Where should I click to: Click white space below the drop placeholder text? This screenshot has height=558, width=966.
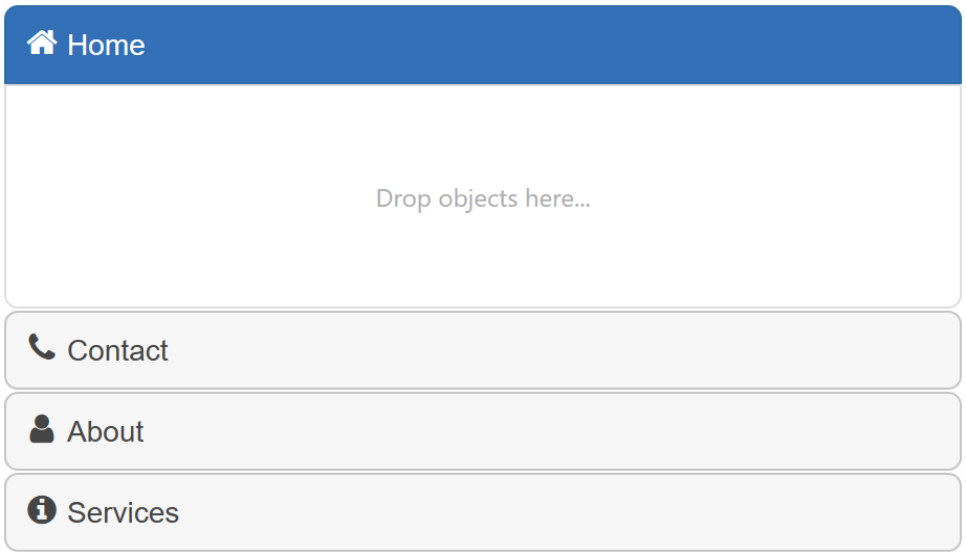[483, 259]
